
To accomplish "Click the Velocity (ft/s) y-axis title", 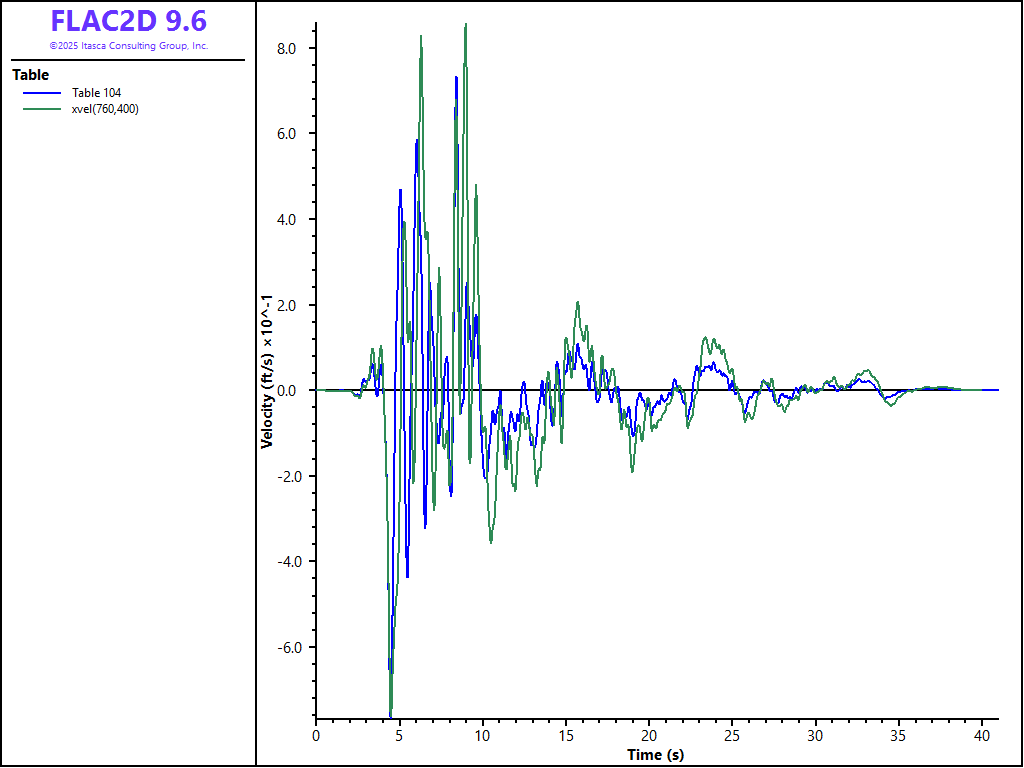I will pos(267,370).
